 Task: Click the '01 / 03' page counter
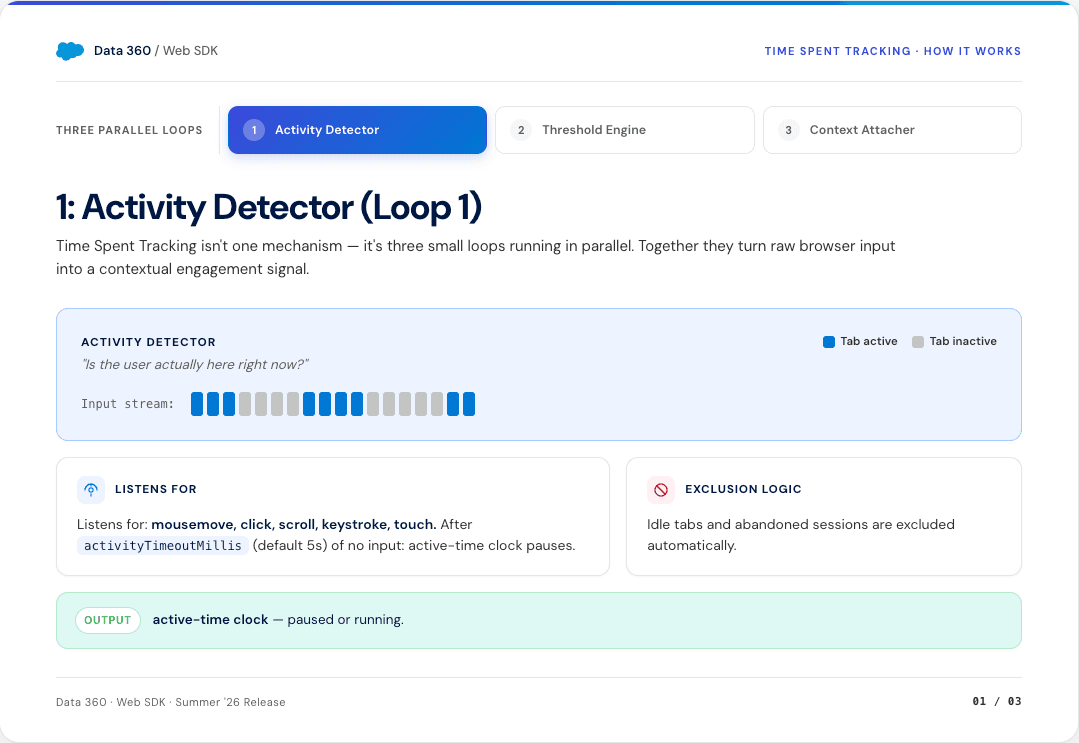(x=996, y=702)
